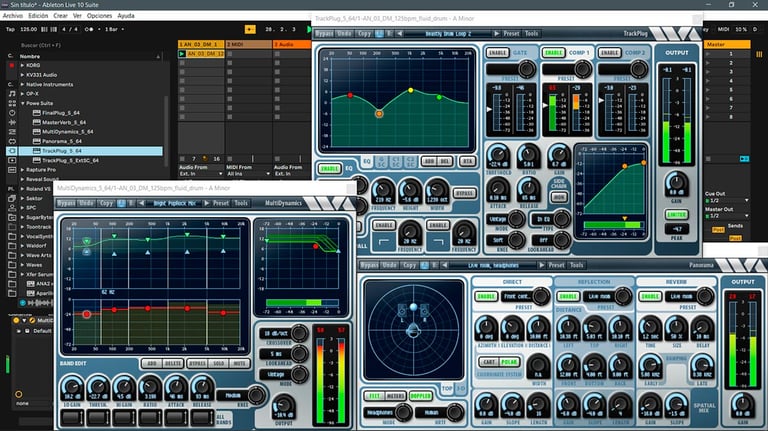Expand the Rapture Pro folder
The width and height of the screenshot is (768, 431).
[22, 169]
